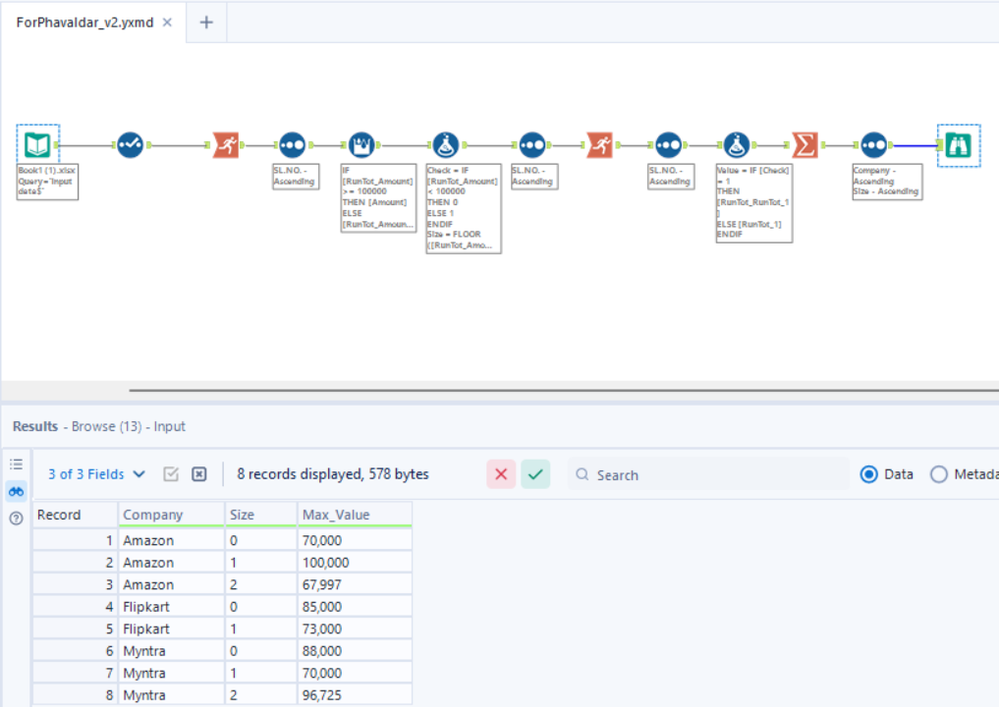Click the Results panel title label
The width and height of the screenshot is (999, 707).
(x=35, y=426)
